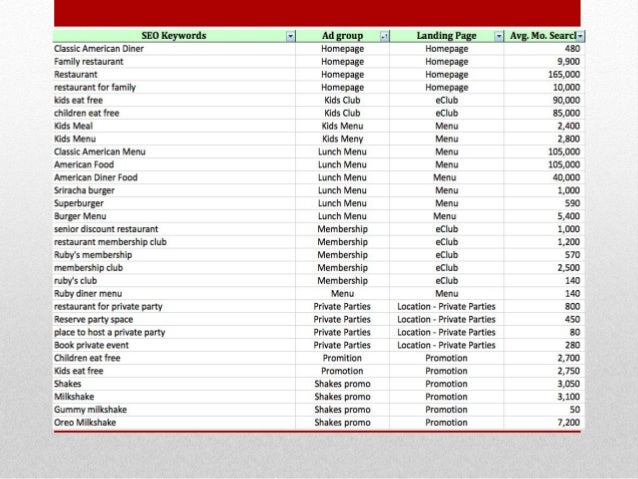Select the 3,050 search volume cell
The height and width of the screenshot is (479, 638).
coord(544,384)
